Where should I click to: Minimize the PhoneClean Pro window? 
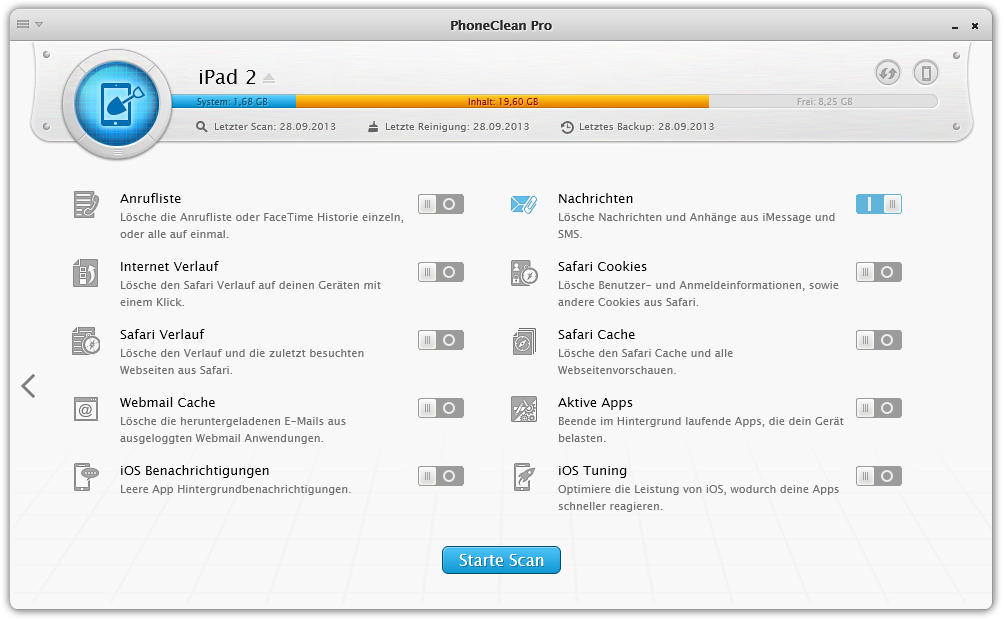click(x=955, y=26)
